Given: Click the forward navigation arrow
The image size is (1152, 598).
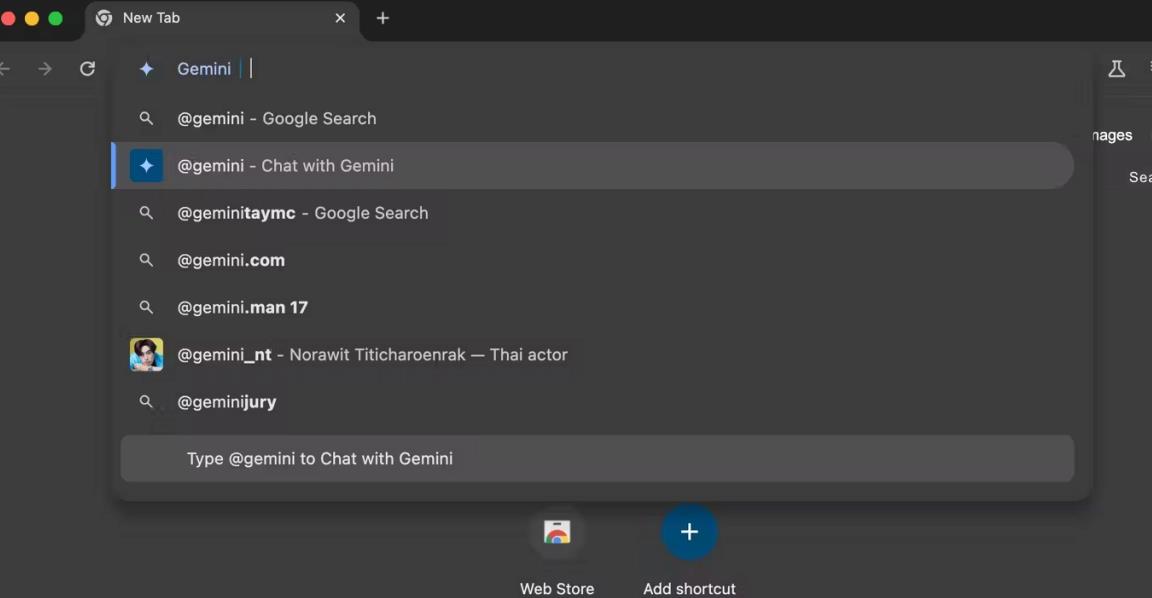Looking at the screenshot, I should click(44, 69).
